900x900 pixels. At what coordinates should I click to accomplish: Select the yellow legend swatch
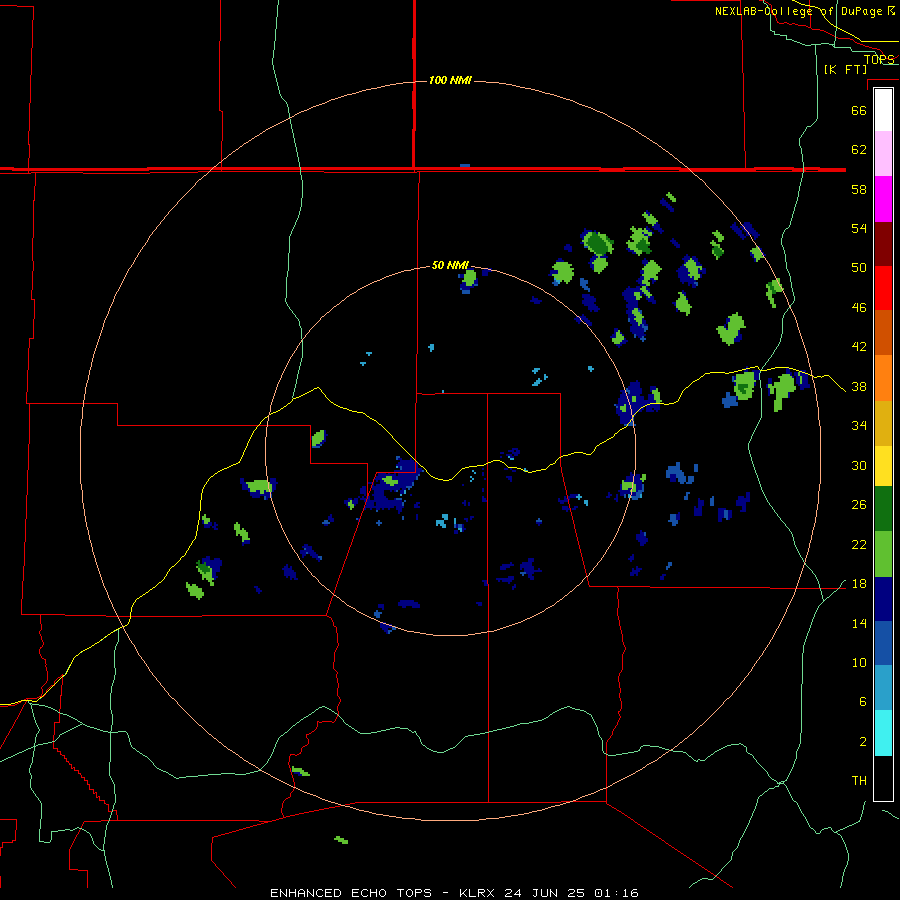pos(883,466)
